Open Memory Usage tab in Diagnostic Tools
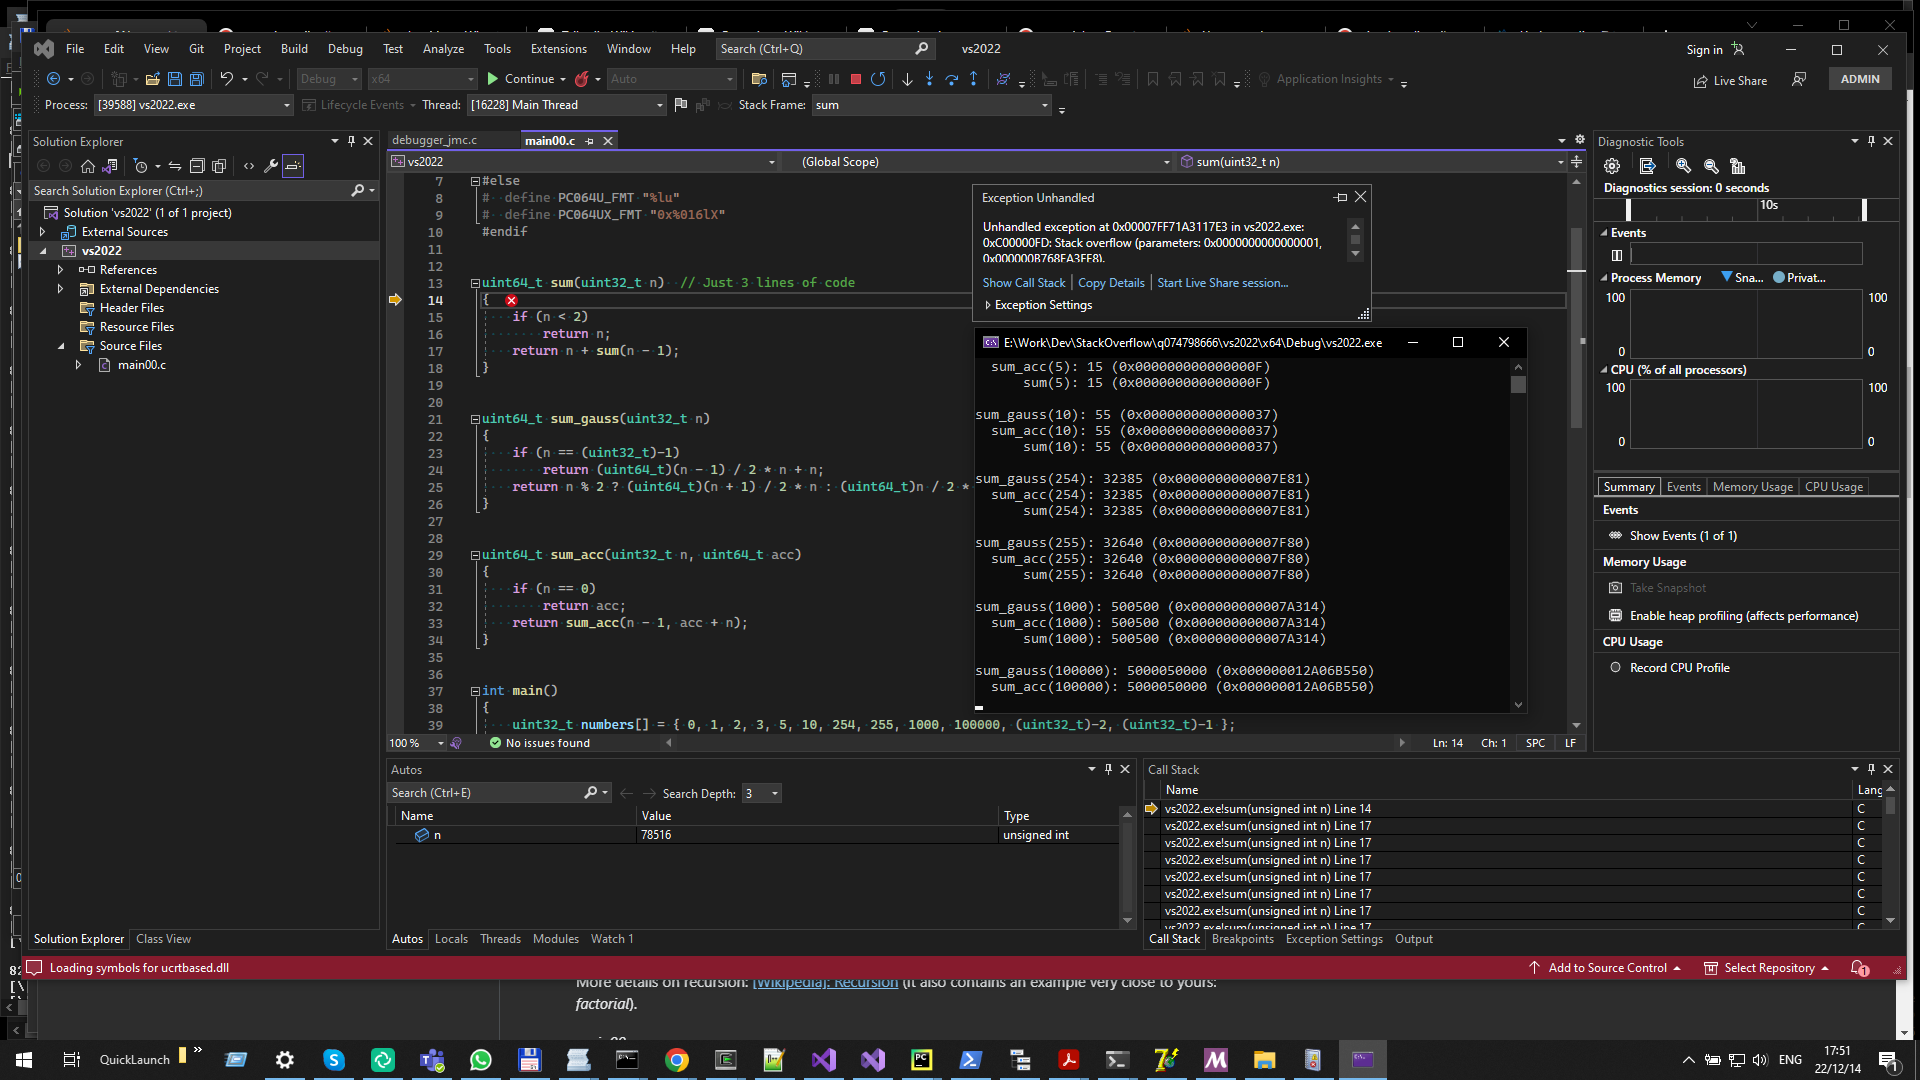 [x=1752, y=487]
